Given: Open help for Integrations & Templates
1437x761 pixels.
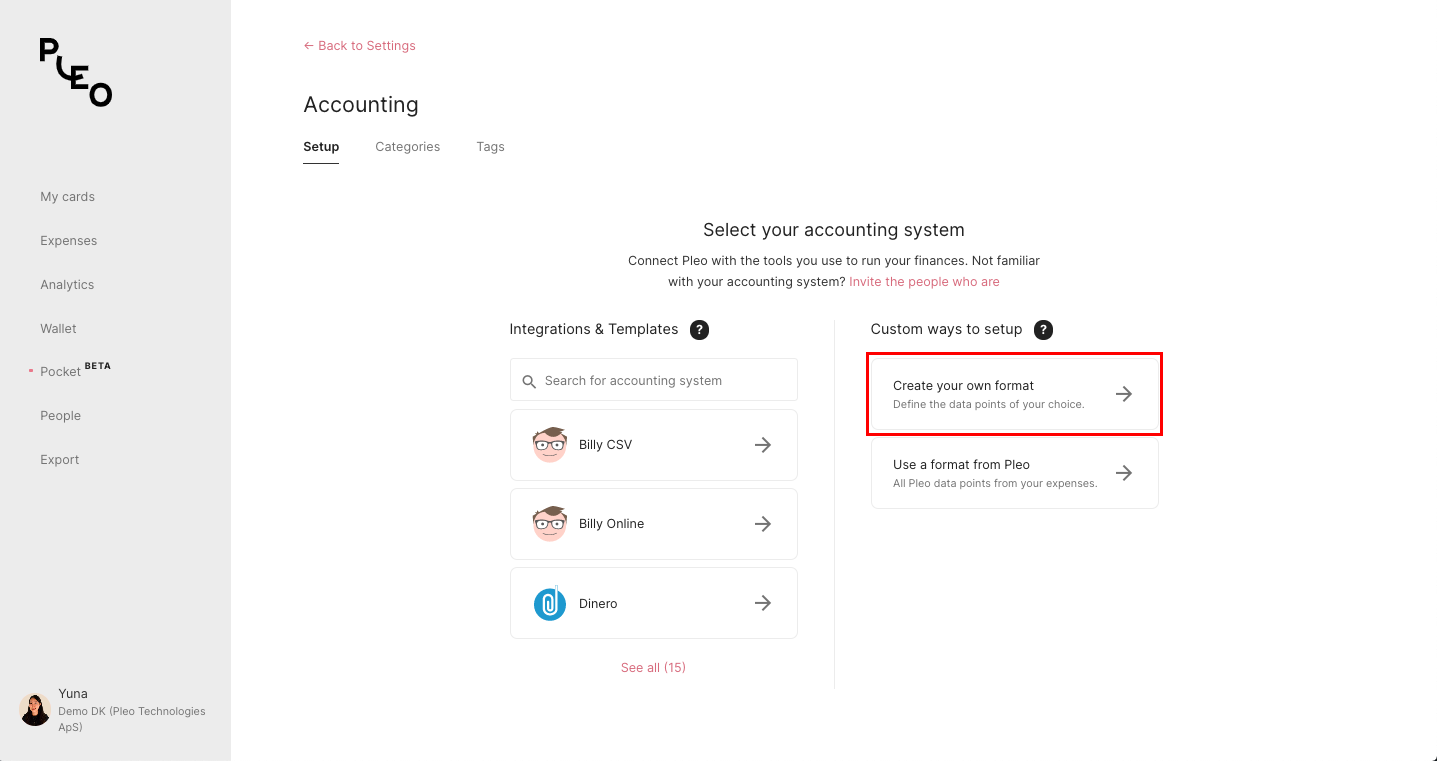Looking at the screenshot, I should point(700,330).
